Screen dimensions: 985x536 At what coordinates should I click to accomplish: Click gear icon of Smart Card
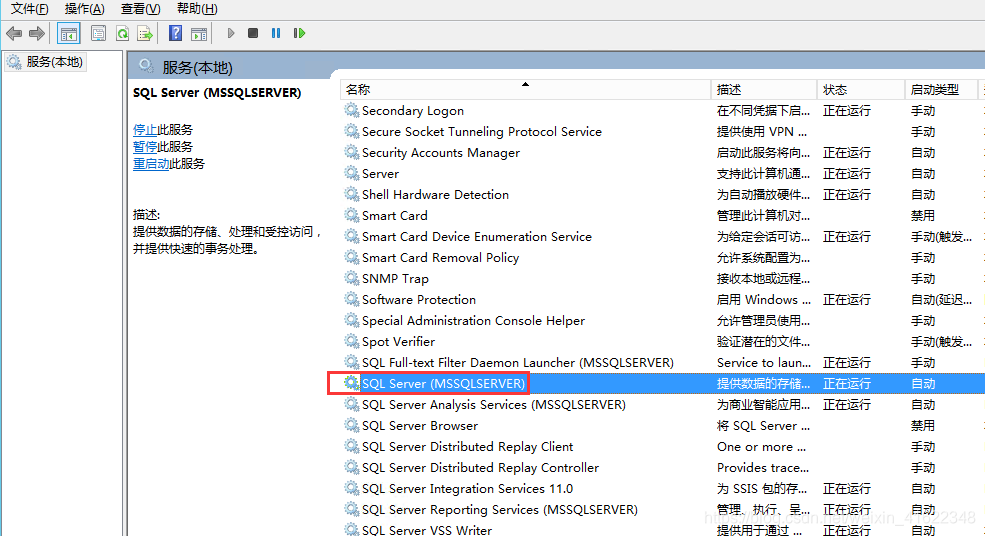coord(351,216)
